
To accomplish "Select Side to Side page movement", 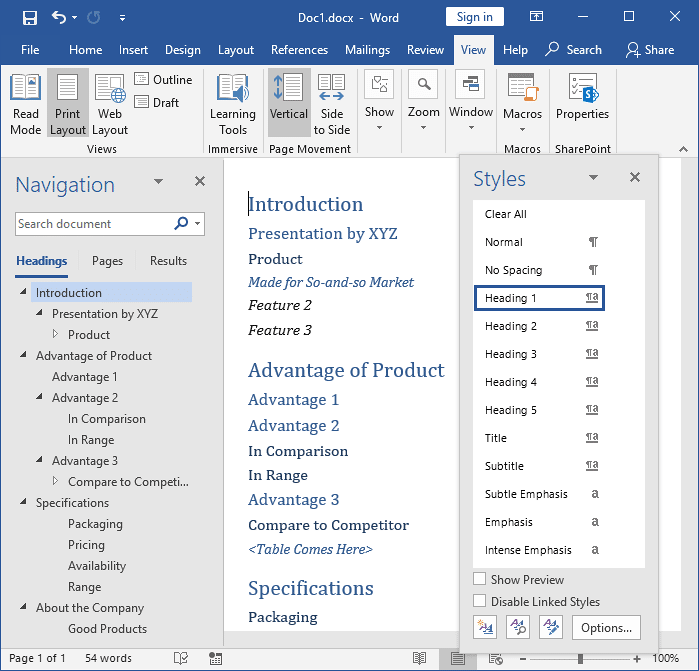I will pos(332,103).
